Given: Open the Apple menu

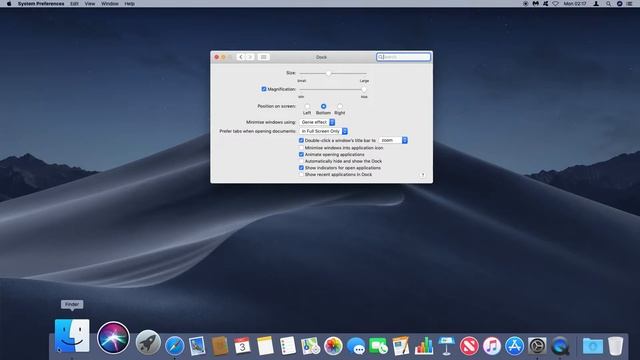Looking at the screenshot, I should 9,4.
